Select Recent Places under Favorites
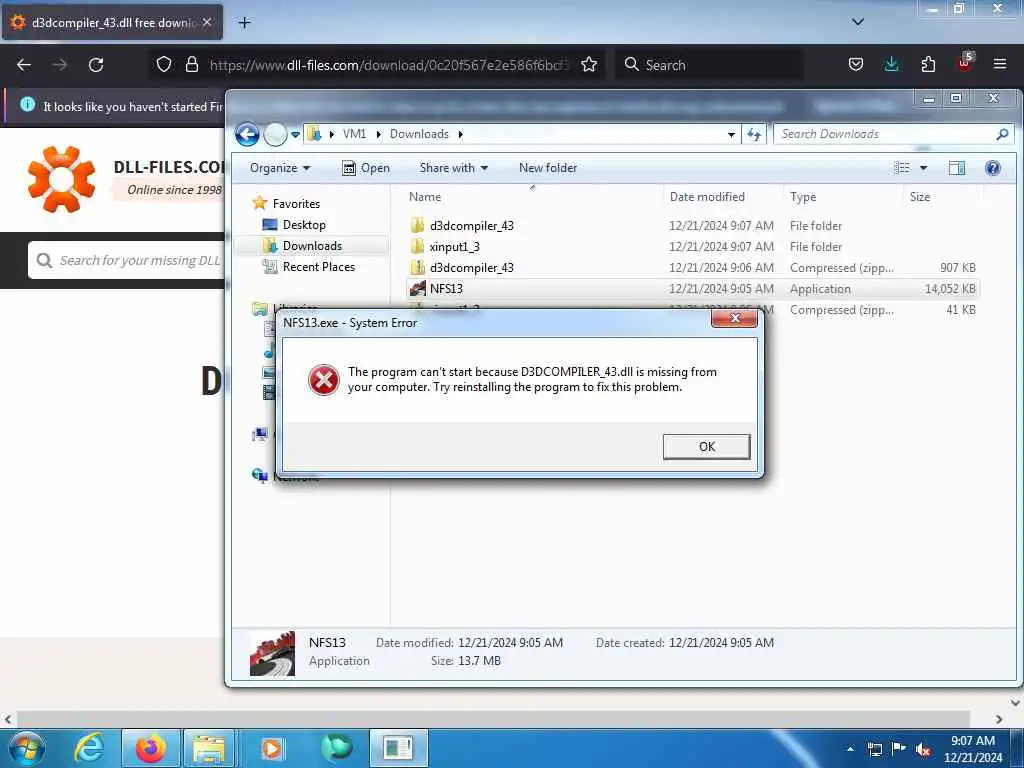This screenshot has height=768, width=1024. tap(319, 266)
